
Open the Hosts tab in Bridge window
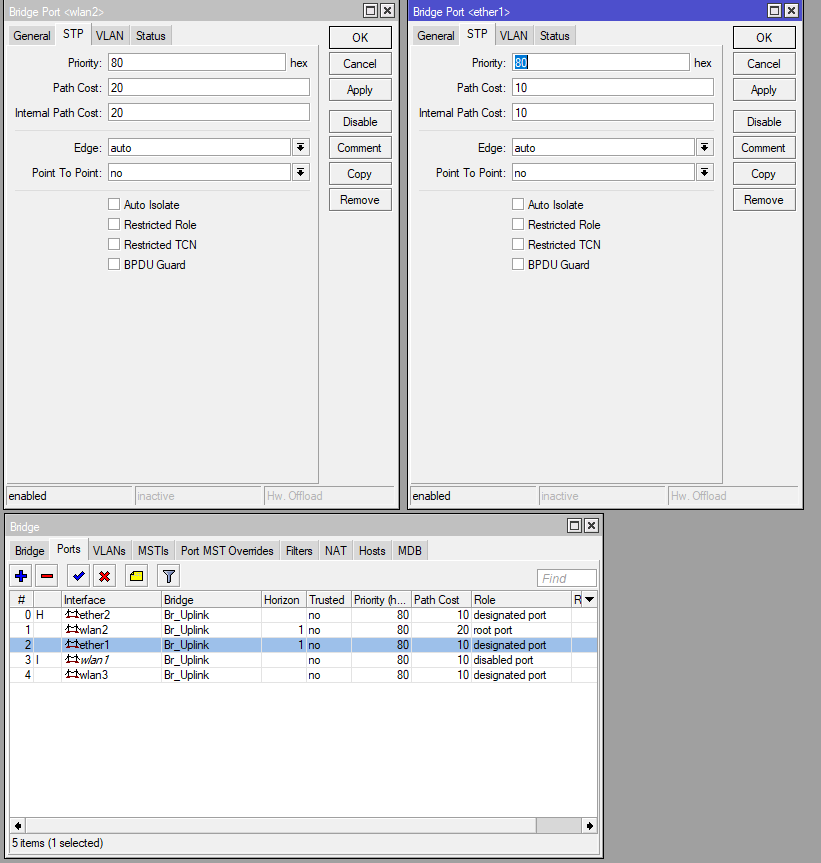coord(372,551)
